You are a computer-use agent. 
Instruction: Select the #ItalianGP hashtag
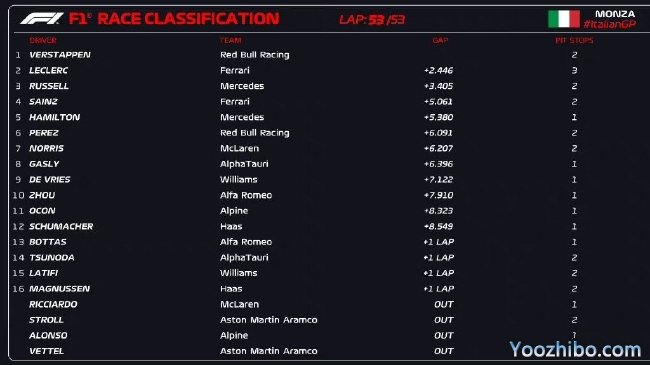click(x=609, y=24)
